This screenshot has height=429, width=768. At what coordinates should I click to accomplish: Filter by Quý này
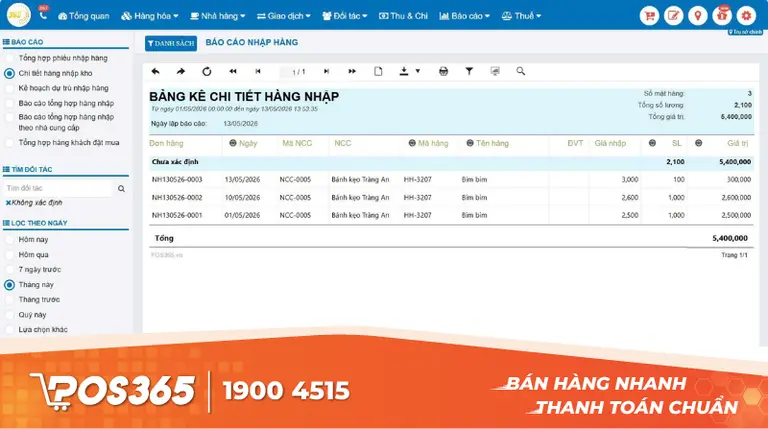26,315
